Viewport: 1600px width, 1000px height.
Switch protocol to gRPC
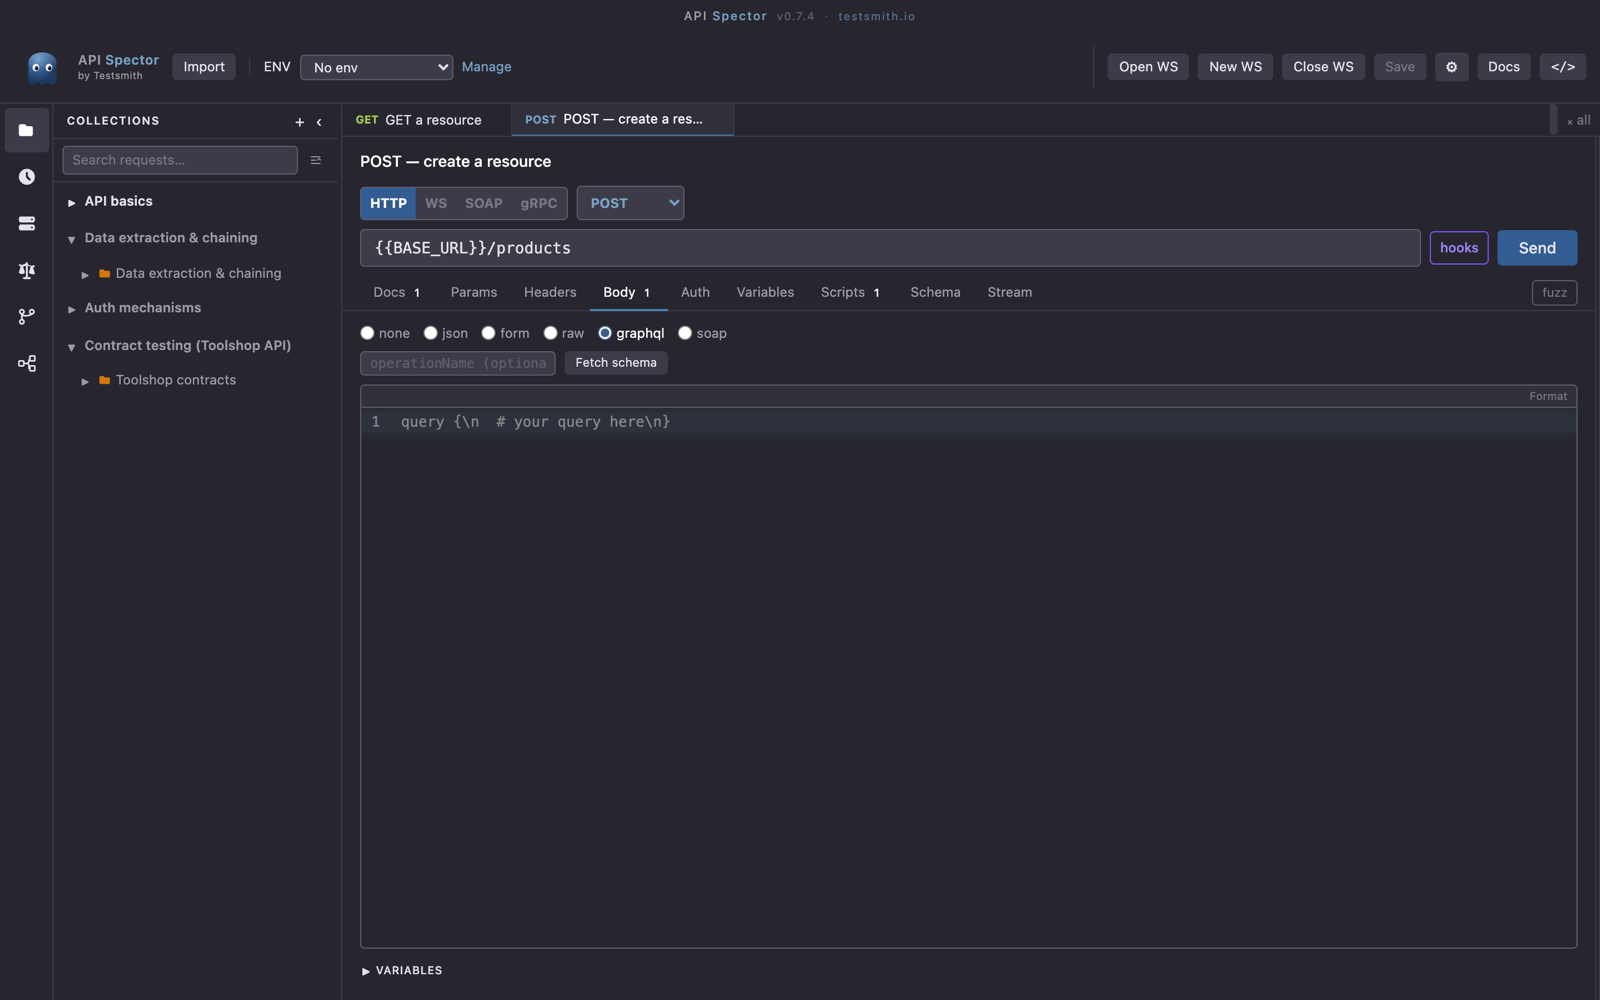coord(539,203)
